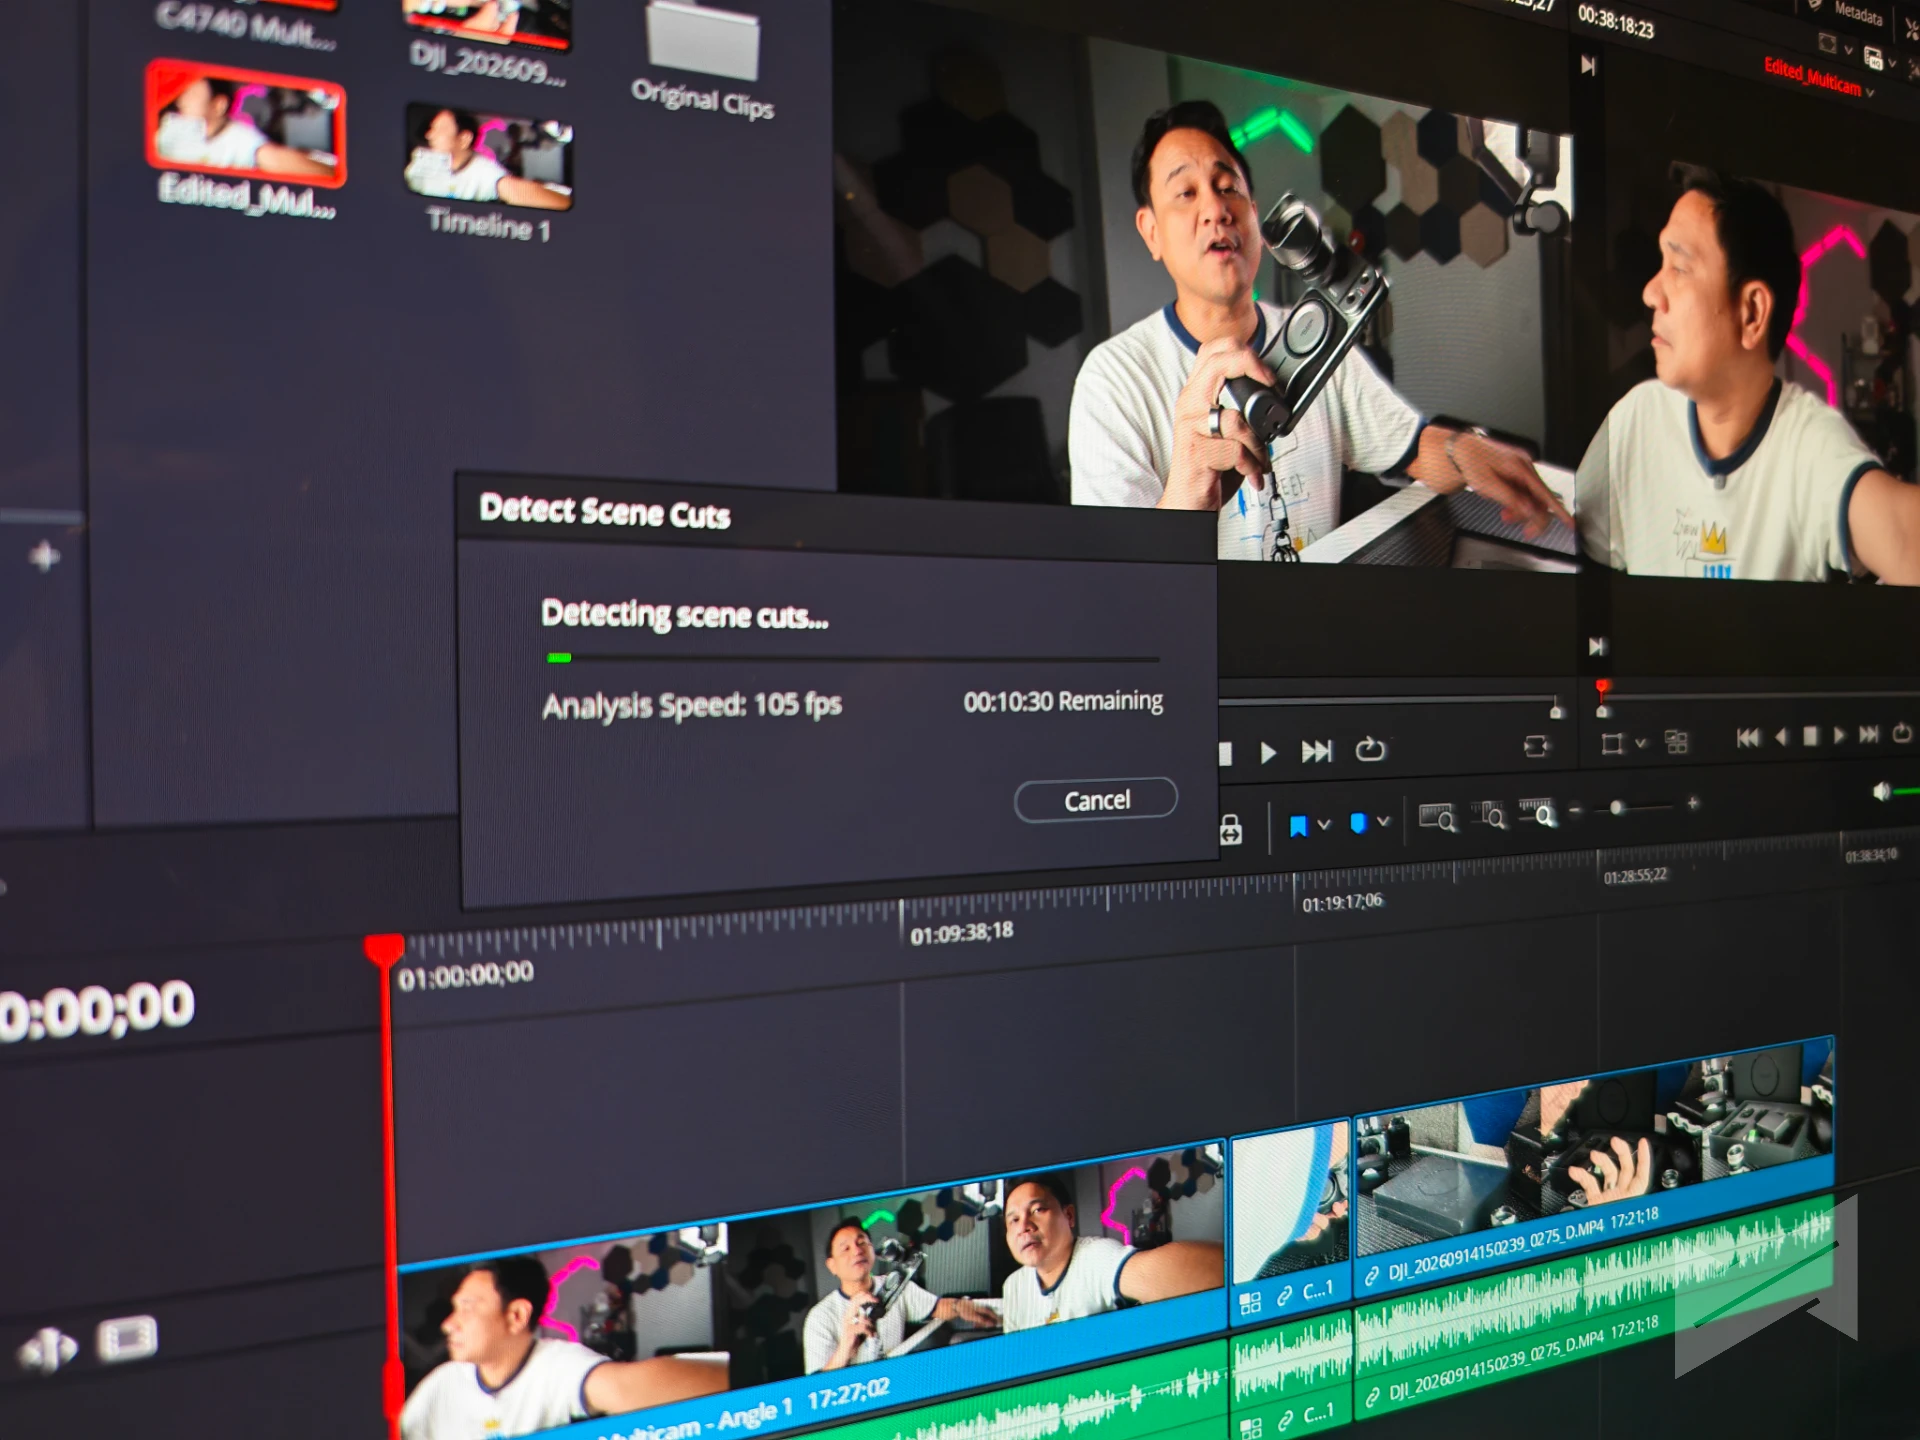Click the match frame icon in source viewer
Screen dimensions: 1920x1440
coord(1536,746)
